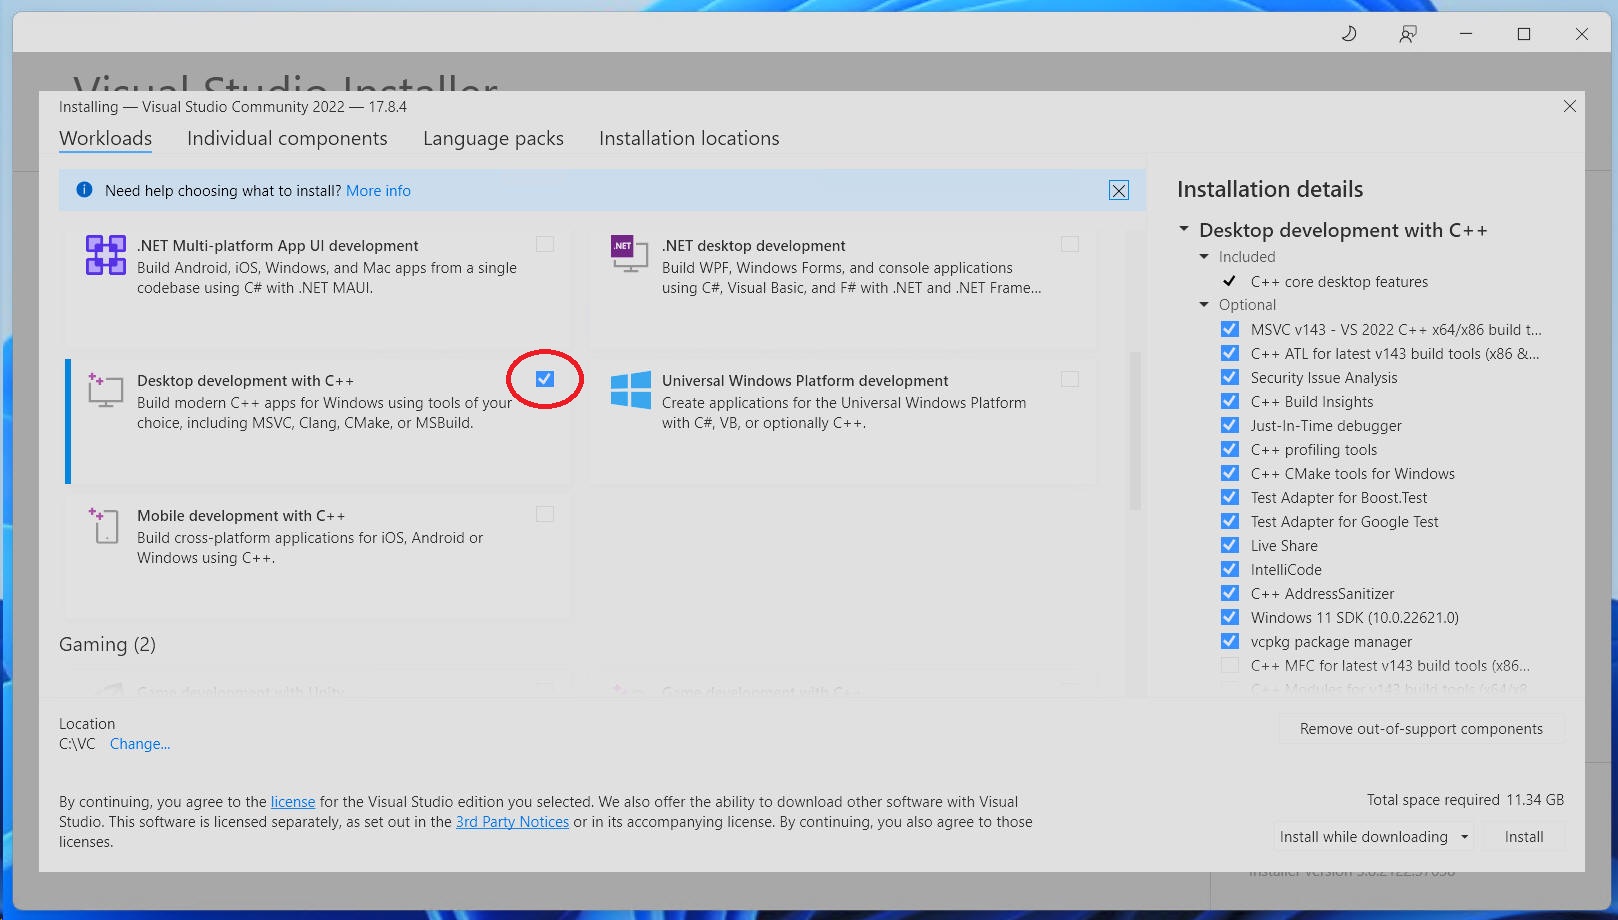Close the installing dialog with the X
Screen dimensions: 1618x920
tap(1570, 106)
